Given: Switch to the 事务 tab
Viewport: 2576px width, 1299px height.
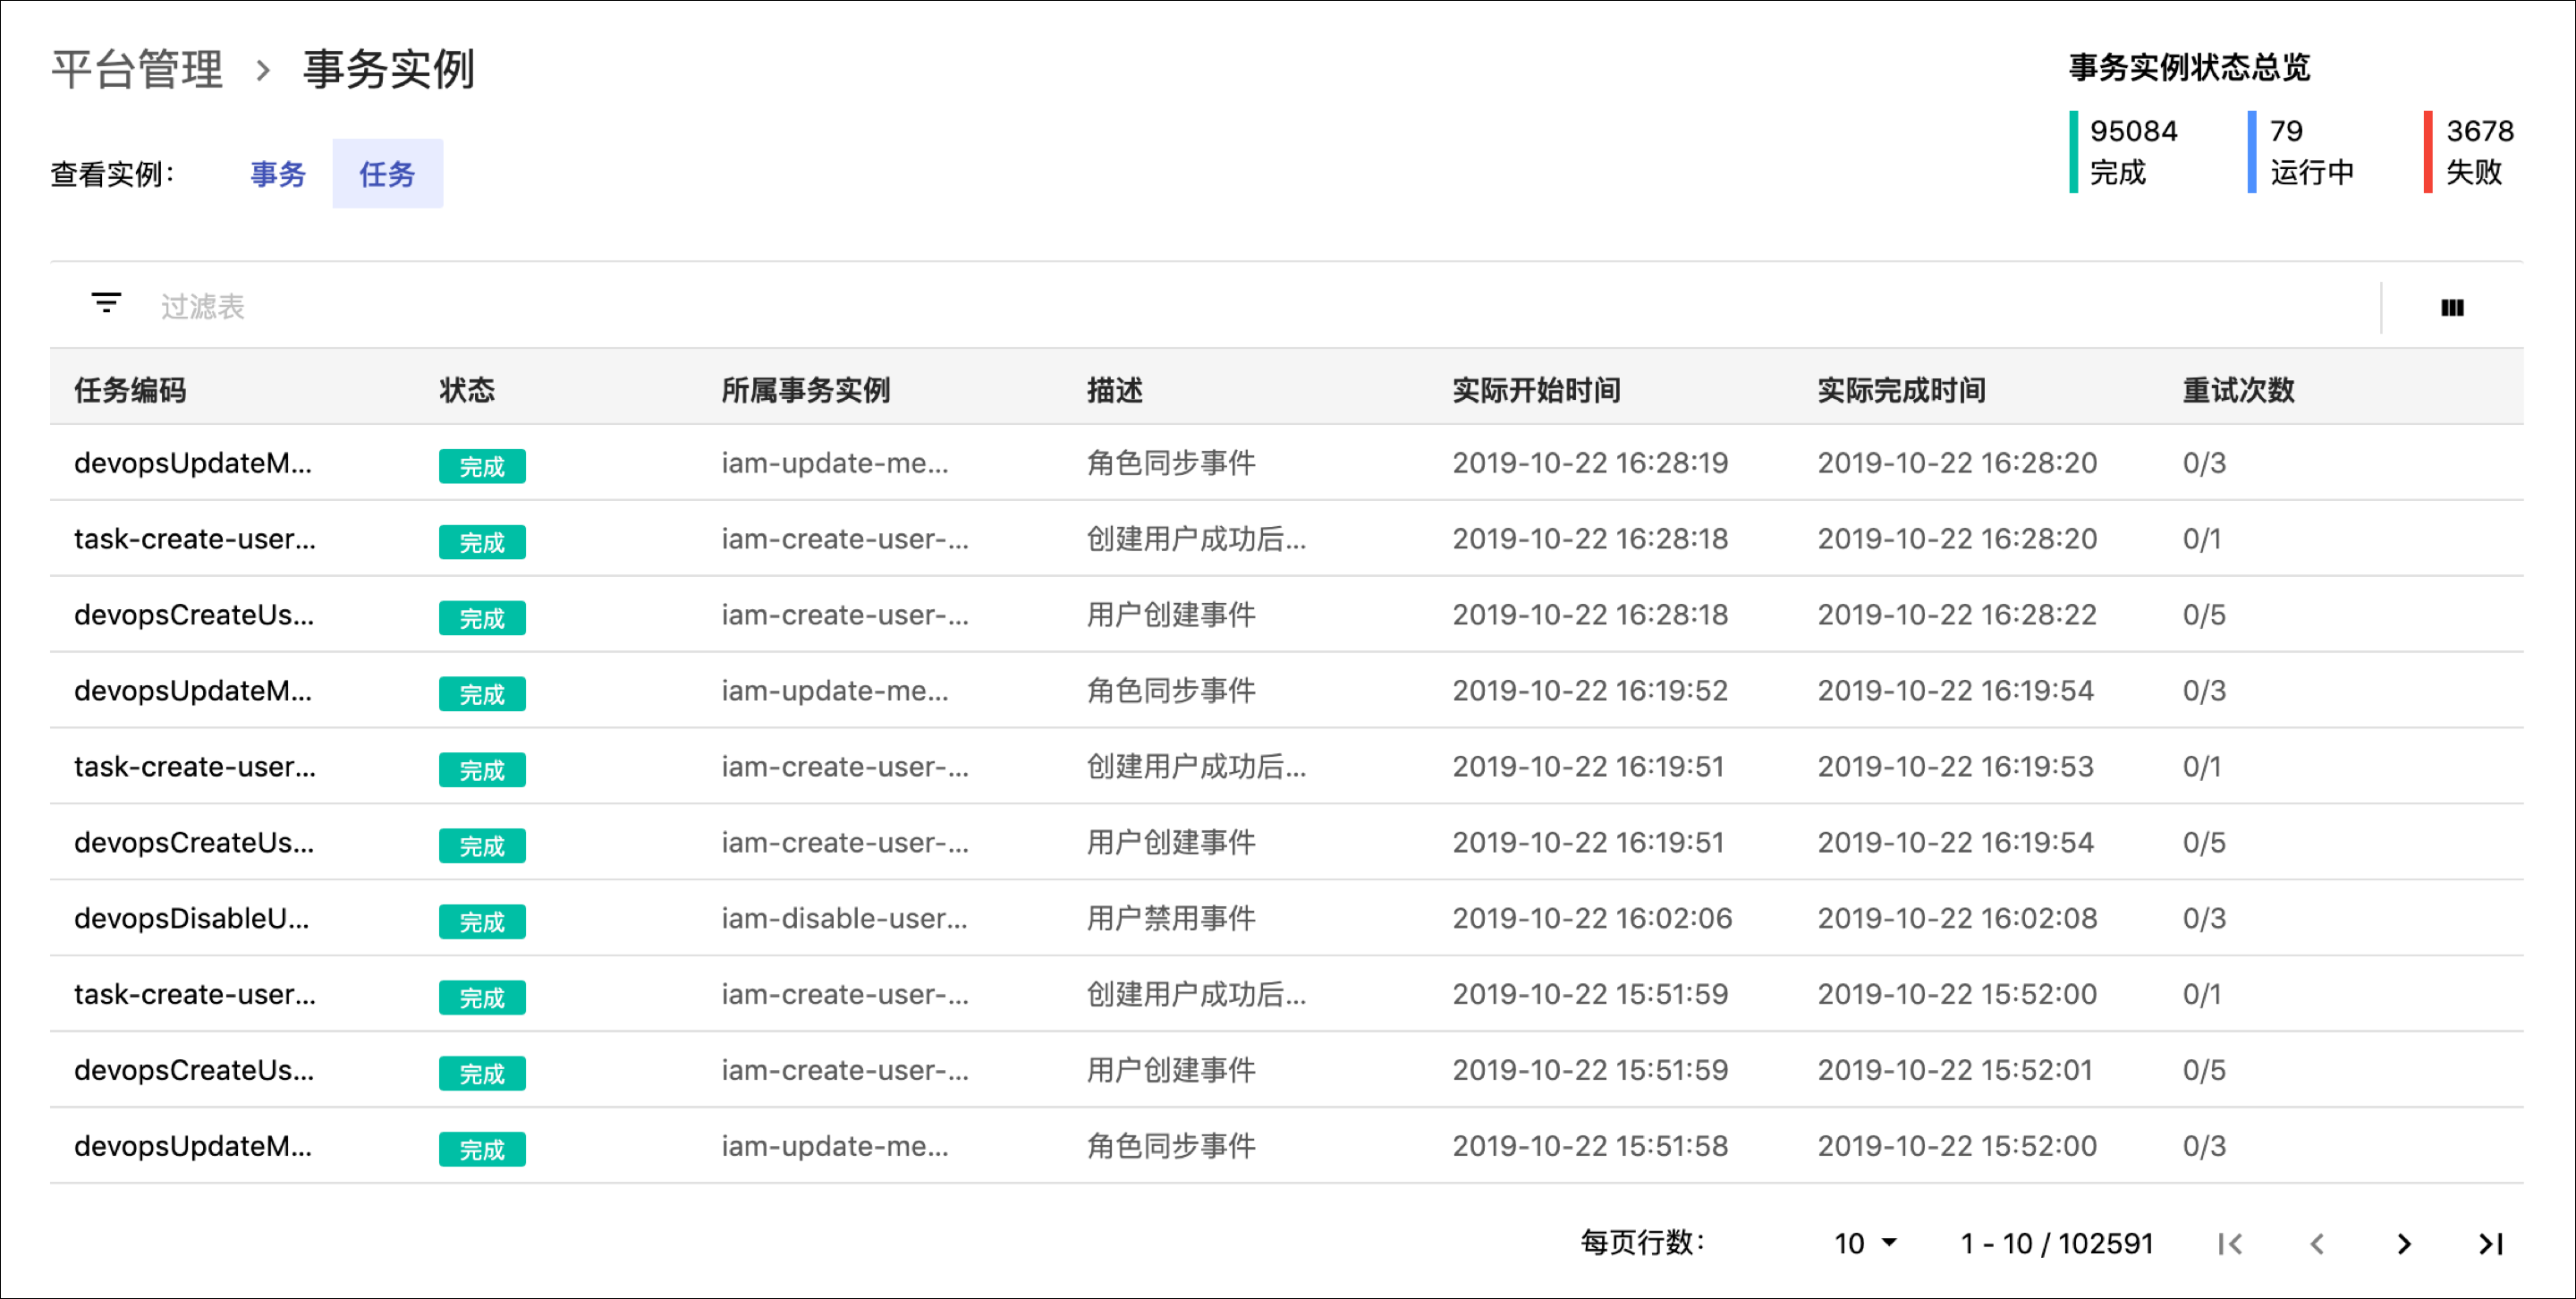Looking at the screenshot, I should coord(278,174).
